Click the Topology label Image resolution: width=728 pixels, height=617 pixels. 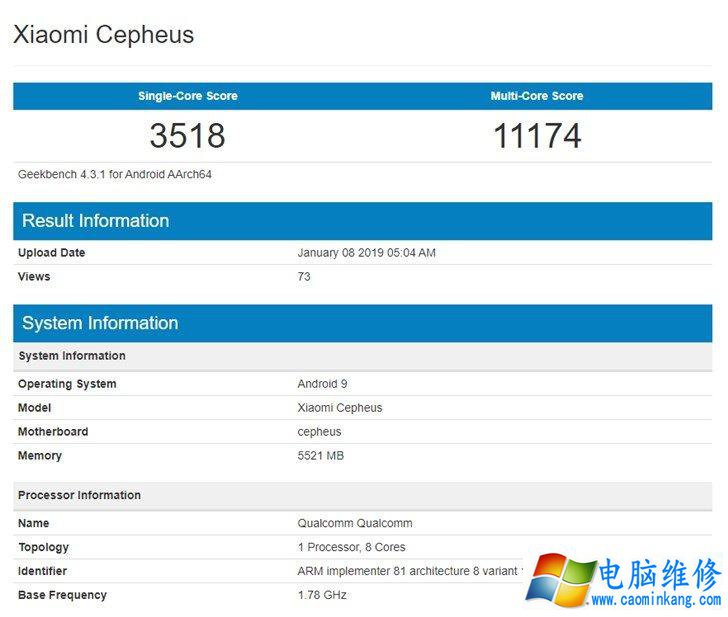[44, 547]
